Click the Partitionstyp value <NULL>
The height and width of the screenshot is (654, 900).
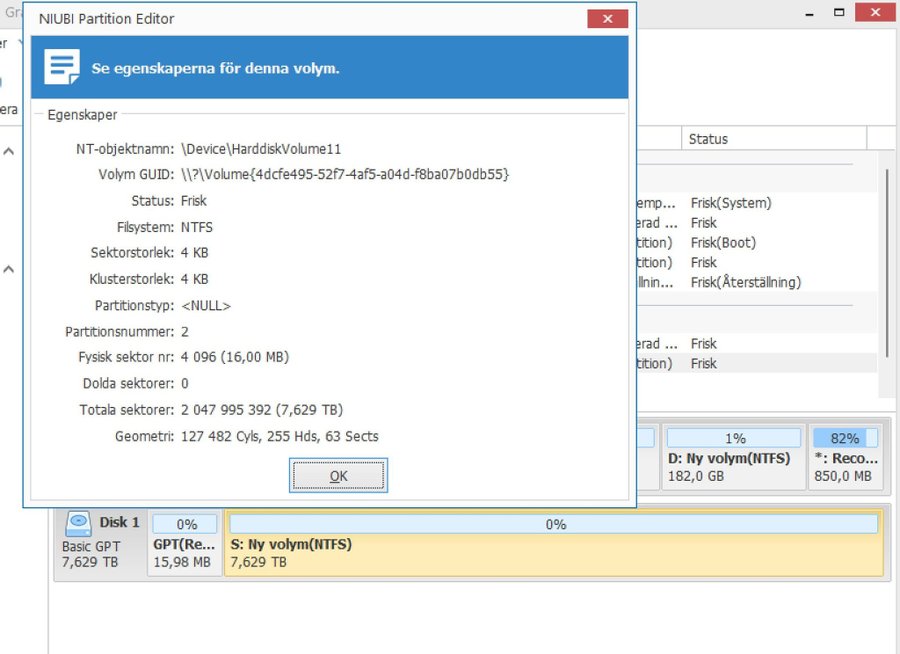(206, 305)
